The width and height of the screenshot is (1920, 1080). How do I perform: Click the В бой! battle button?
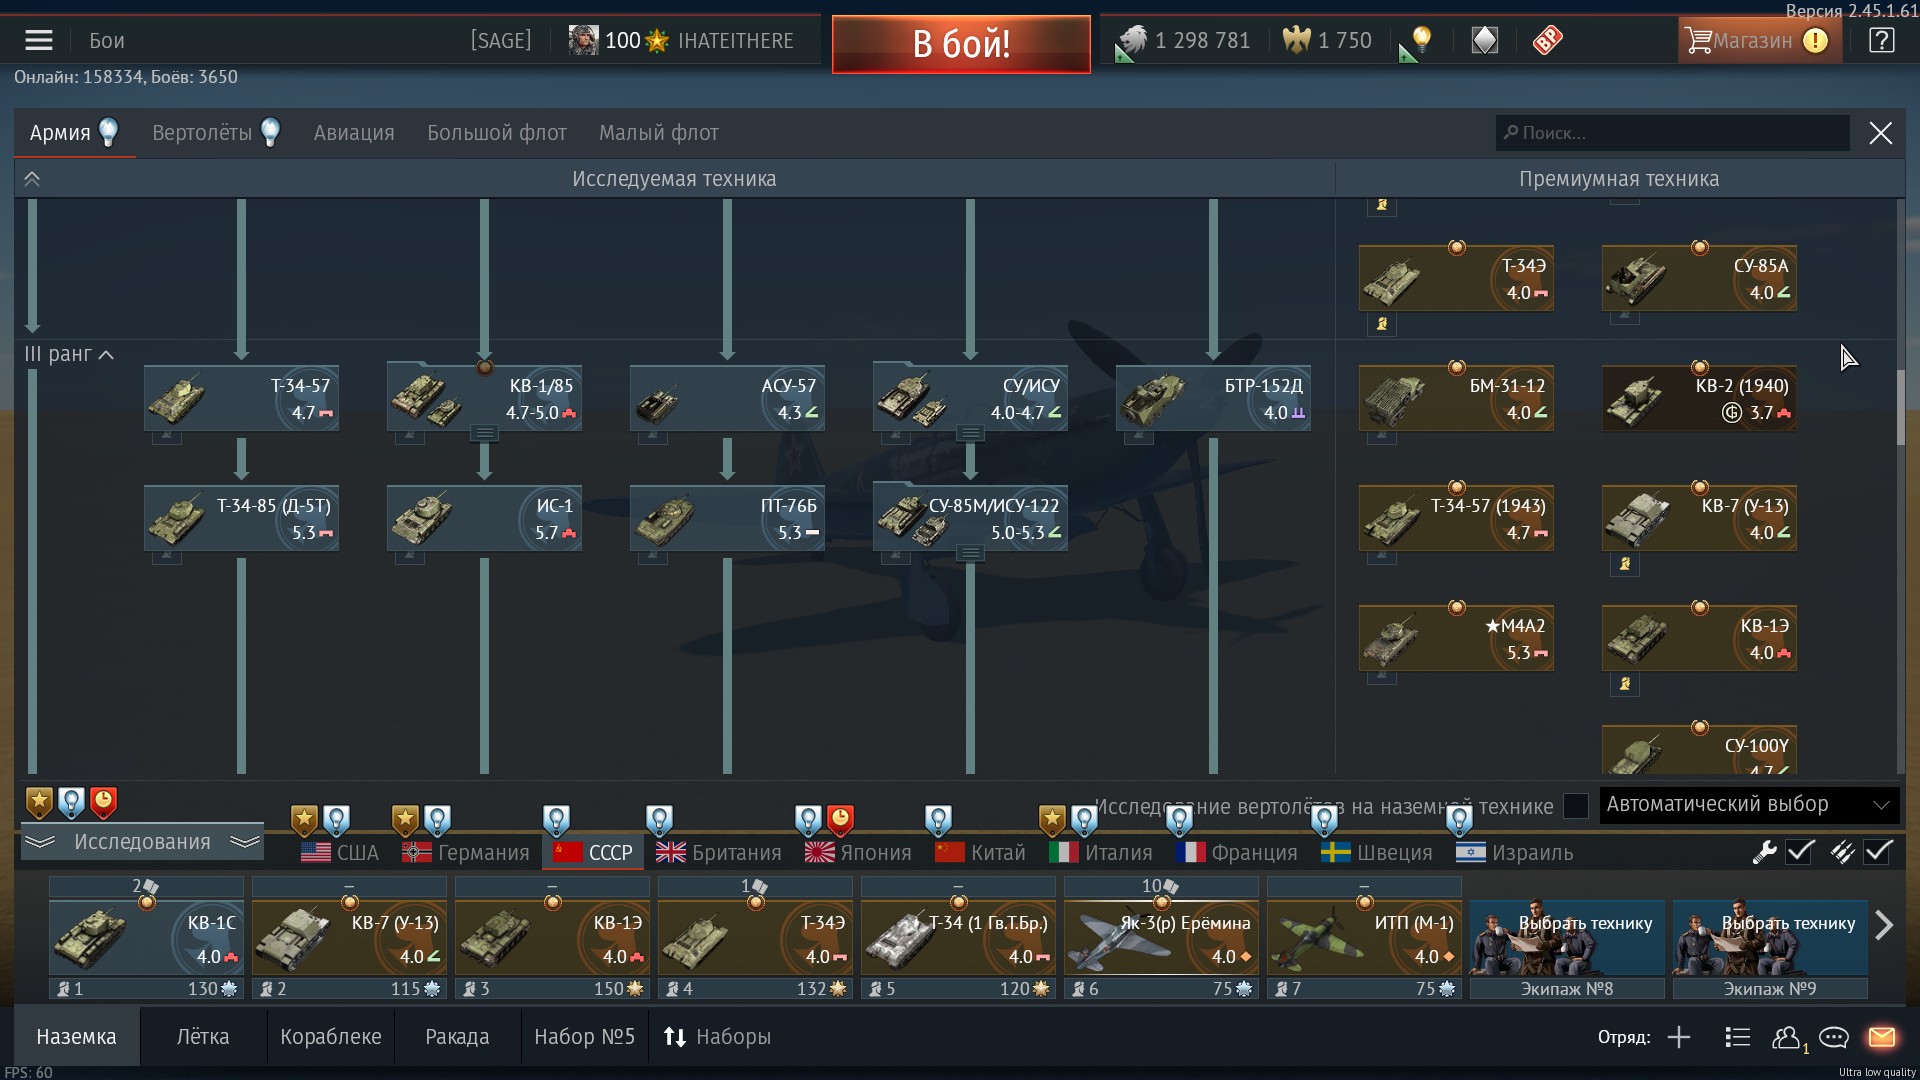961,44
